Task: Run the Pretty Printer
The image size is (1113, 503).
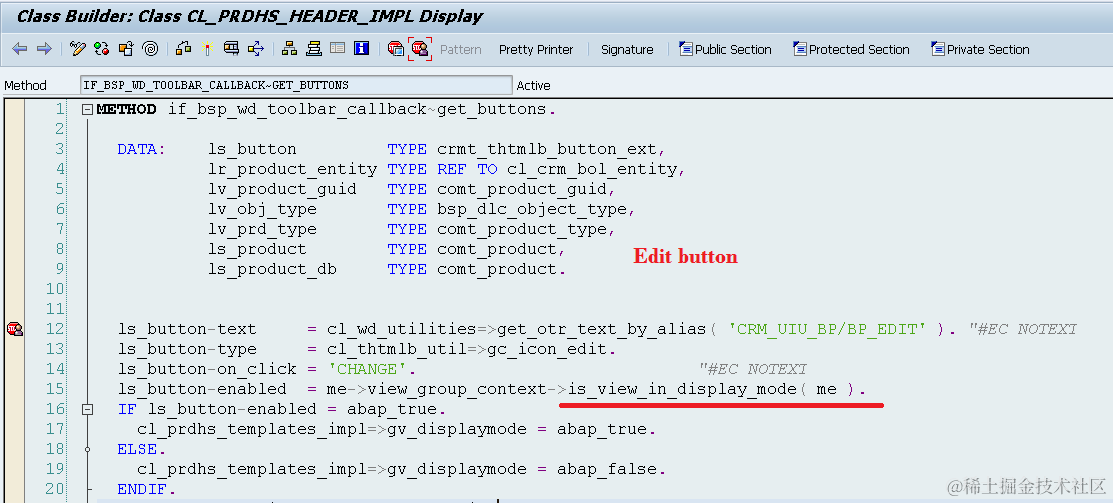Action: coord(536,50)
